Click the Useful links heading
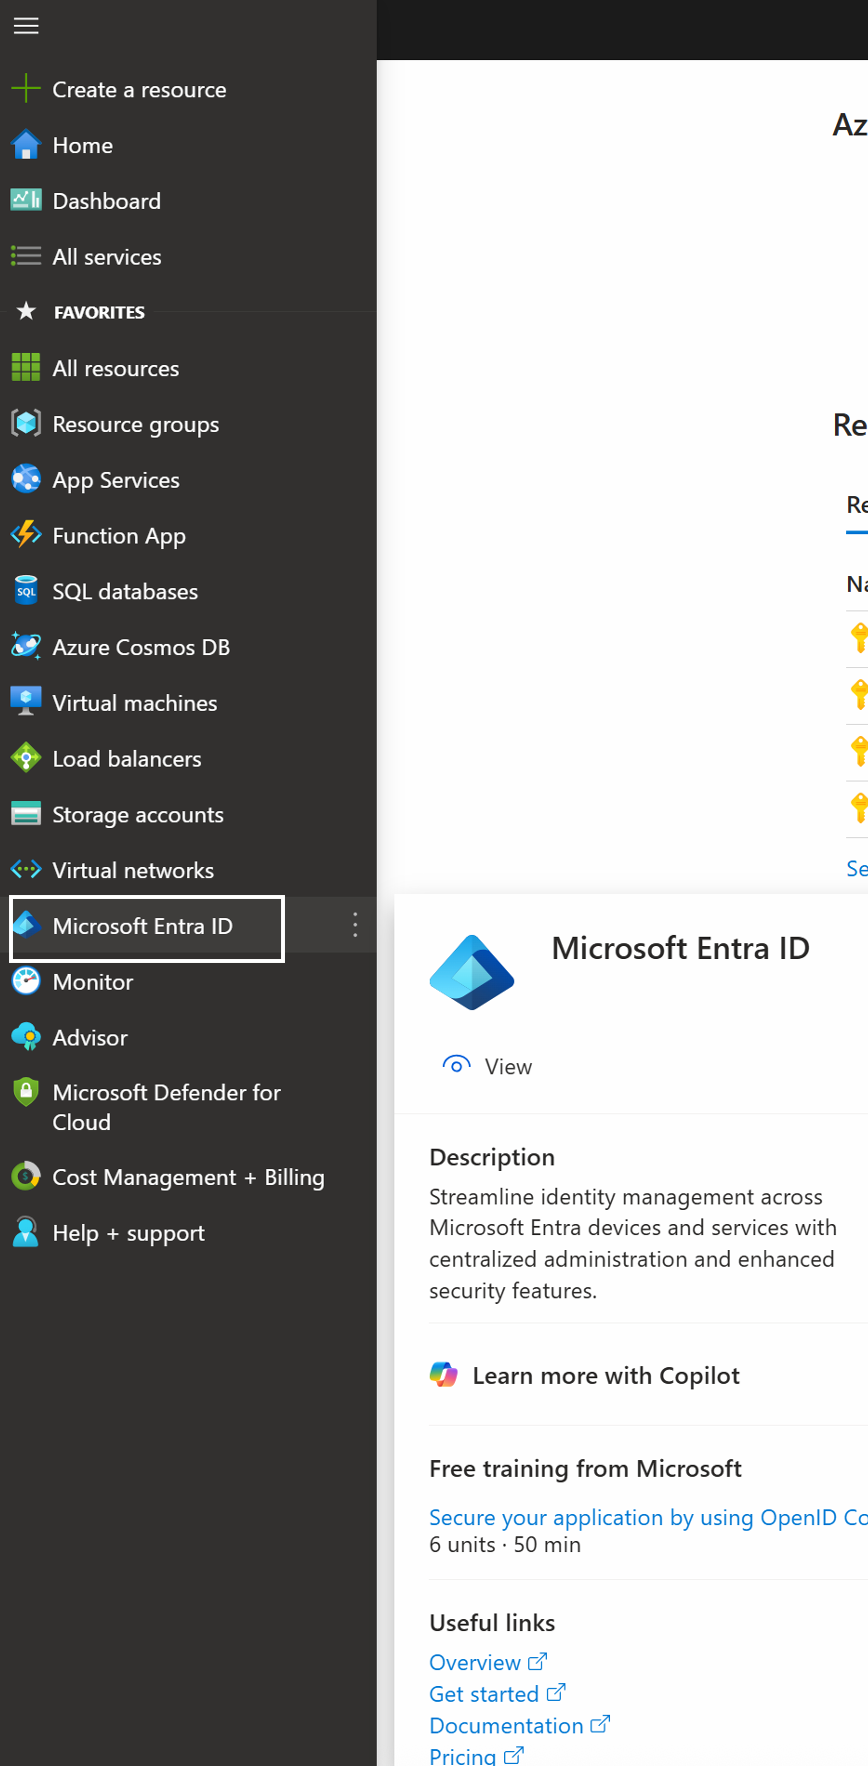Viewport: 868px width, 1766px height. (x=492, y=1622)
